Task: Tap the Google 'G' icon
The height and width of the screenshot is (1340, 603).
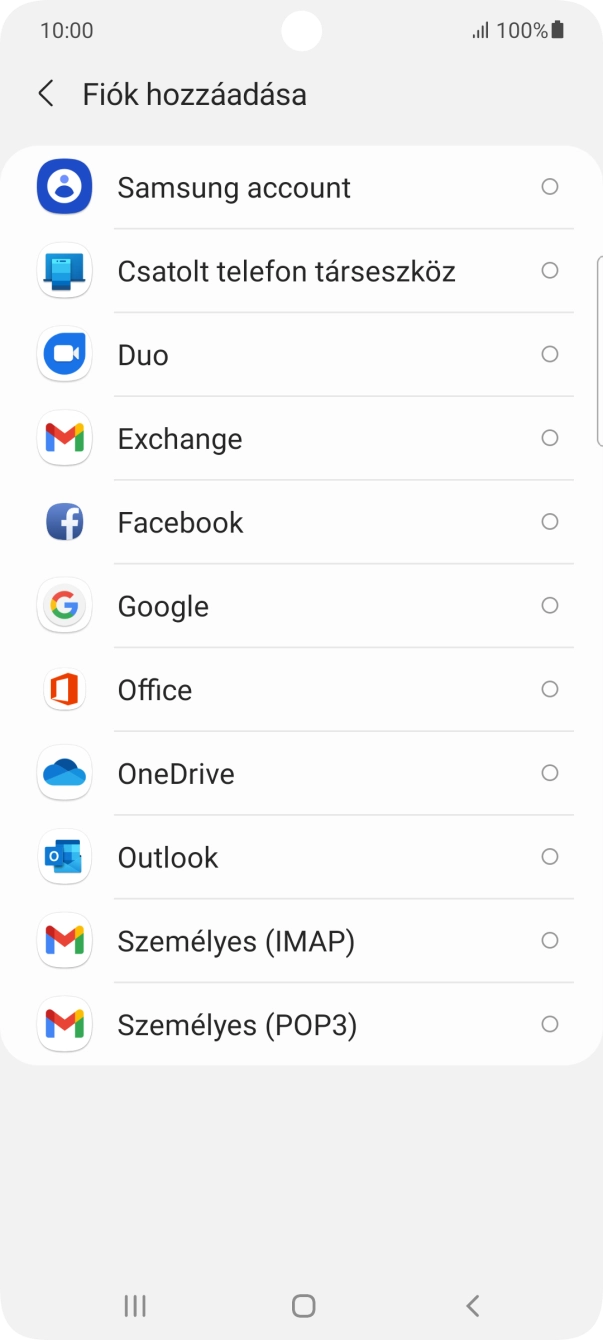Action: [64, 605]
